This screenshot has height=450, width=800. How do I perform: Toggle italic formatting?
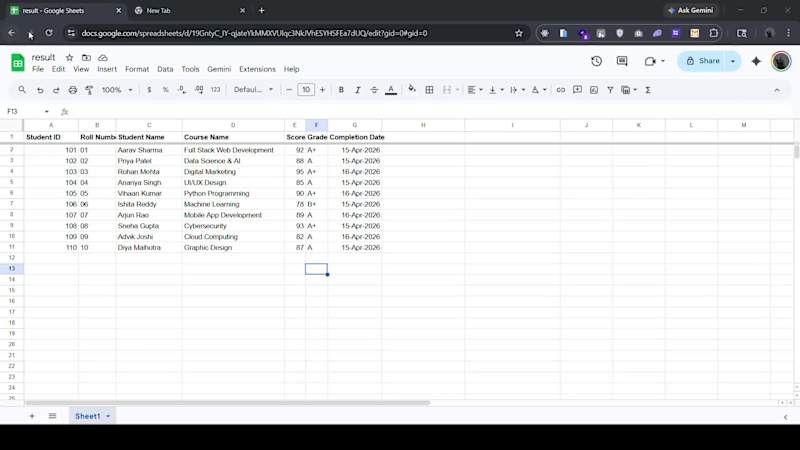pos(358,90)
